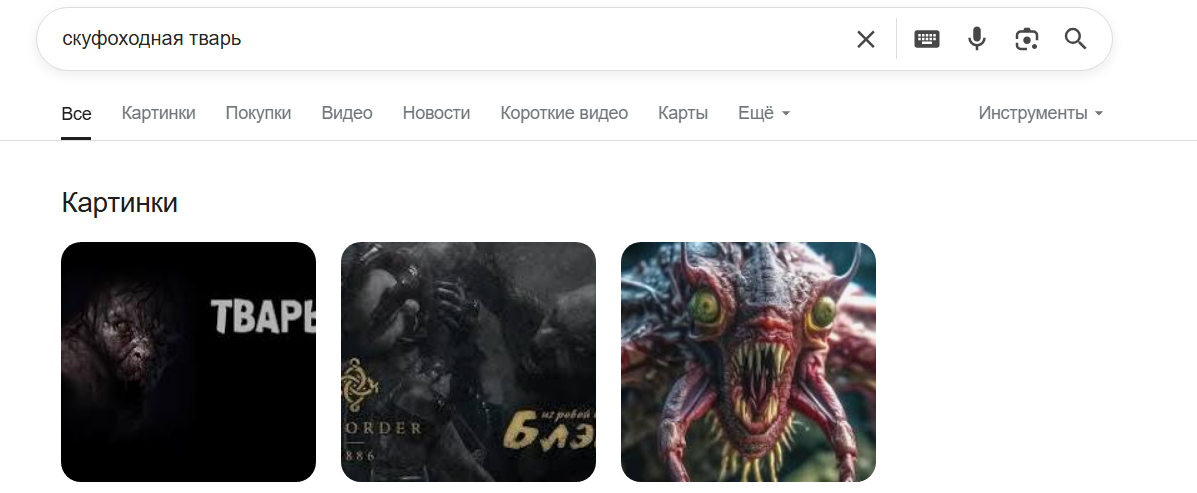Viewport: 1197px width, 493px height.
Task: Clear the search query with the X icon
Action: point(866,39)
